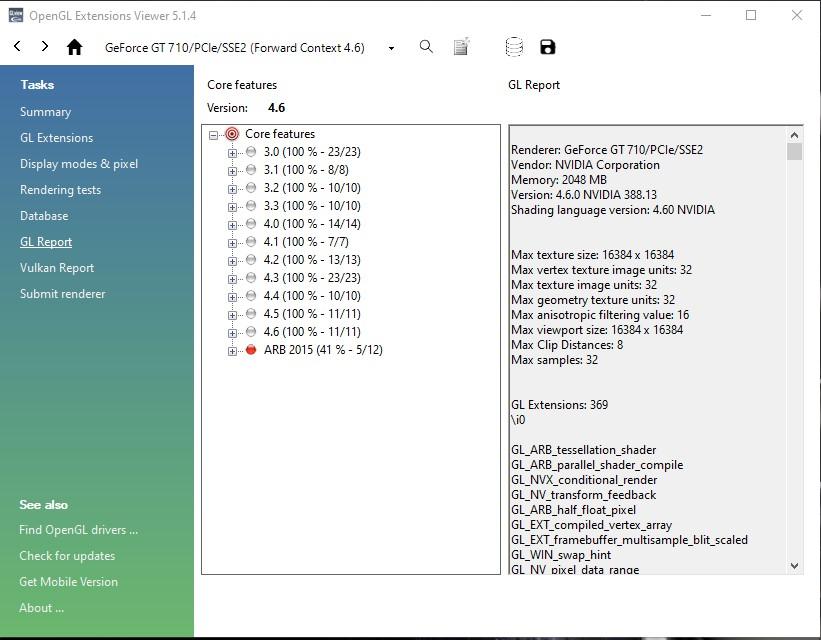This screenshot has height=640, width=821.
Task: Select tree row 3.3 (100 % - 10/10)
Action: tap(312, 206)
